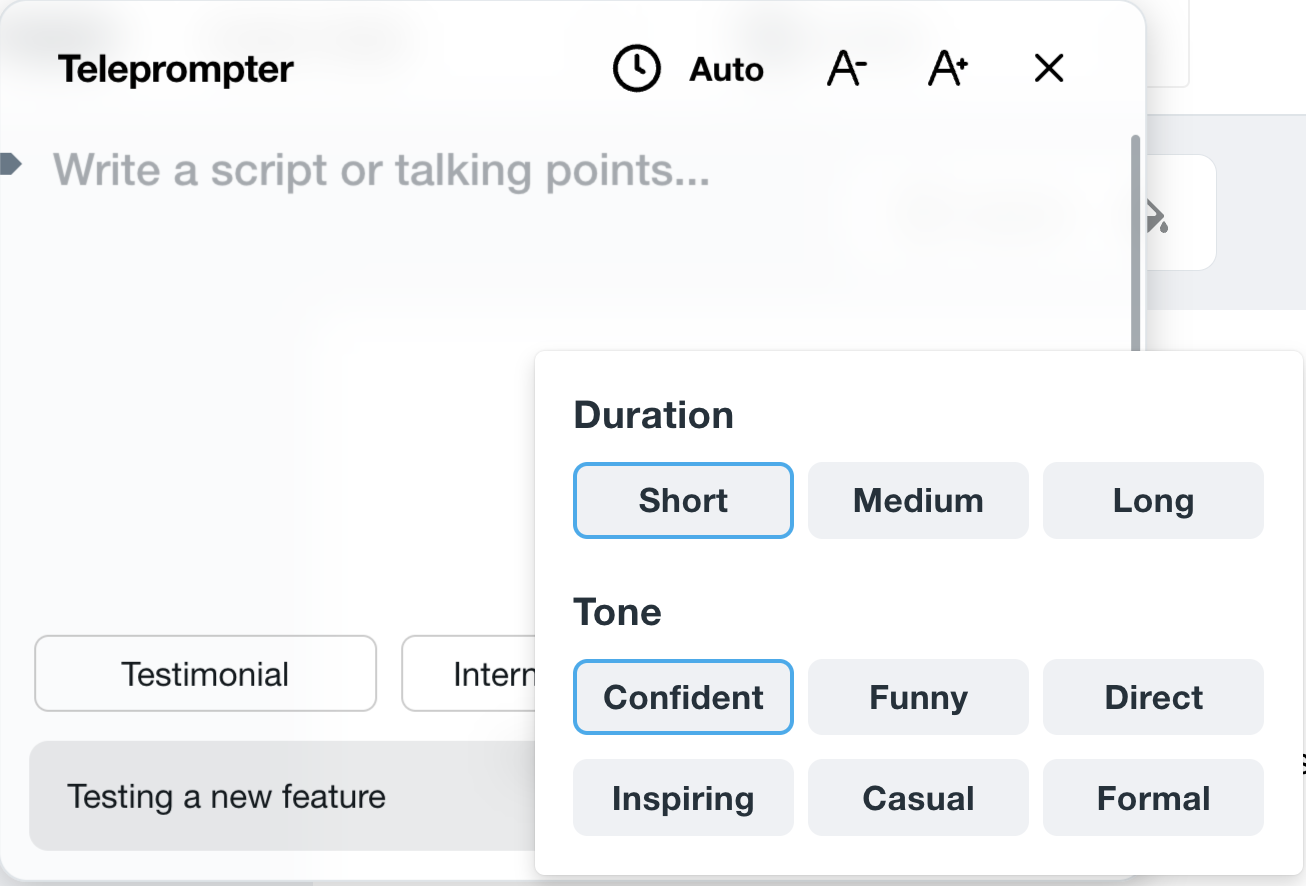Image resolution: width=1306 pixels, height=886 pixels.
Task: Choose the partially hidden Internal template button
Action: pos(468,674)
